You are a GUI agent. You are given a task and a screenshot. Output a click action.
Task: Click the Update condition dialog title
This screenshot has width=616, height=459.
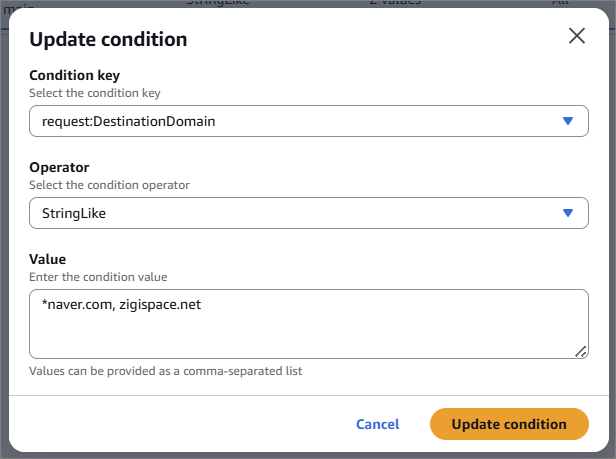(x=108, y=40)
